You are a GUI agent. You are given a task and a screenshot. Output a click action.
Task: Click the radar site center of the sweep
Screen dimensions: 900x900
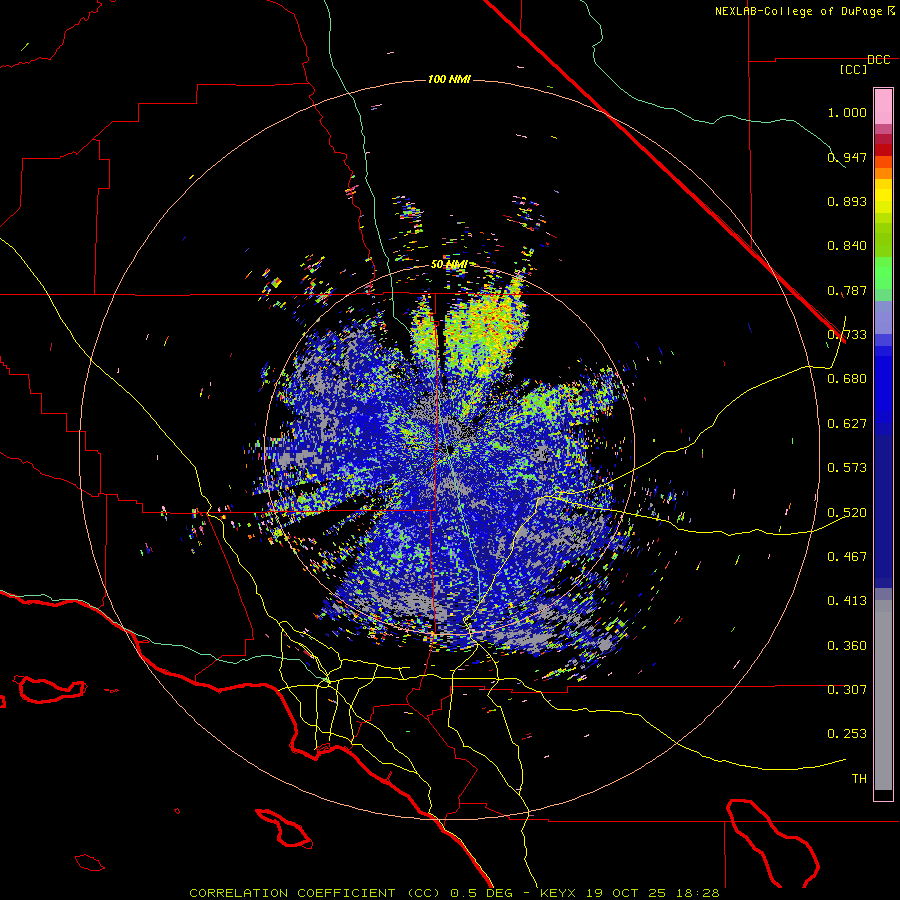click(x=449, y=449)
